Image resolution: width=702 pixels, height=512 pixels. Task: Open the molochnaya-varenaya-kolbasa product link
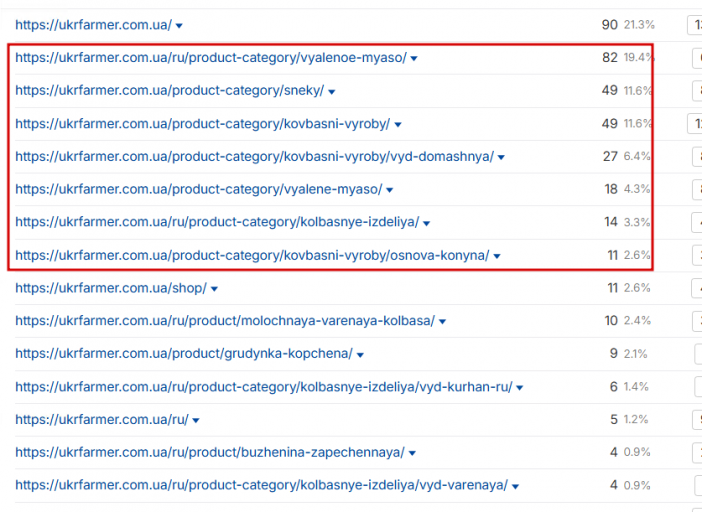point(225,321)
